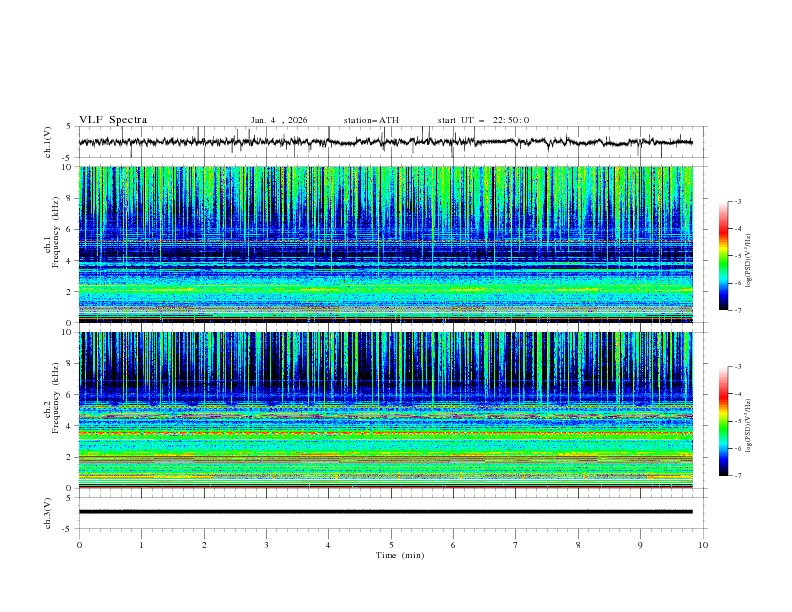Click time axis tick label "1"
Screen dimensions: 792x612
click(x=141, y=545)
